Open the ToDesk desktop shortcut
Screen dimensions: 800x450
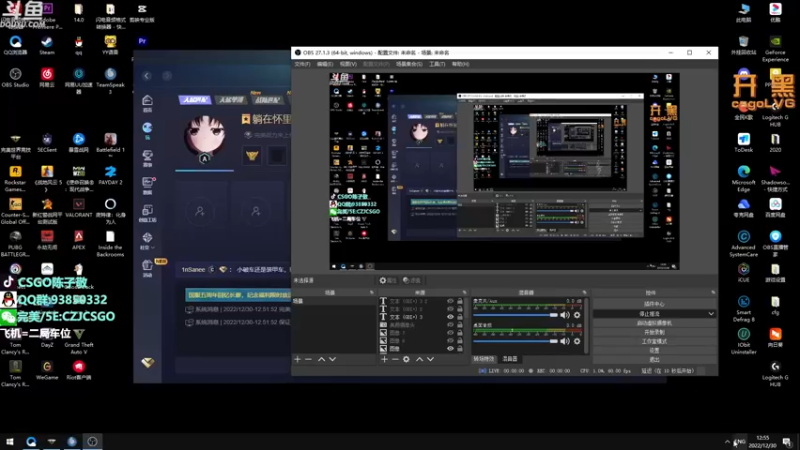(x=743, y=142)
